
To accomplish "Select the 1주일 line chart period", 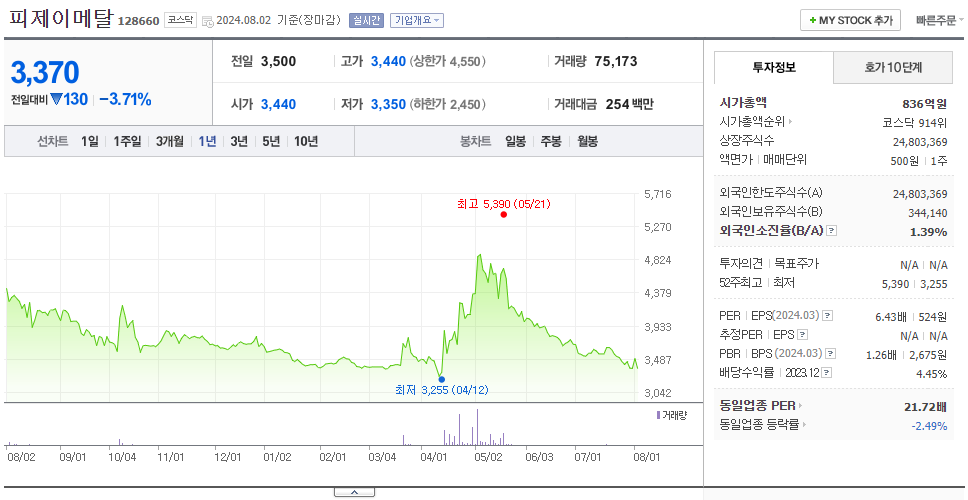I will [x=127, y=141].
